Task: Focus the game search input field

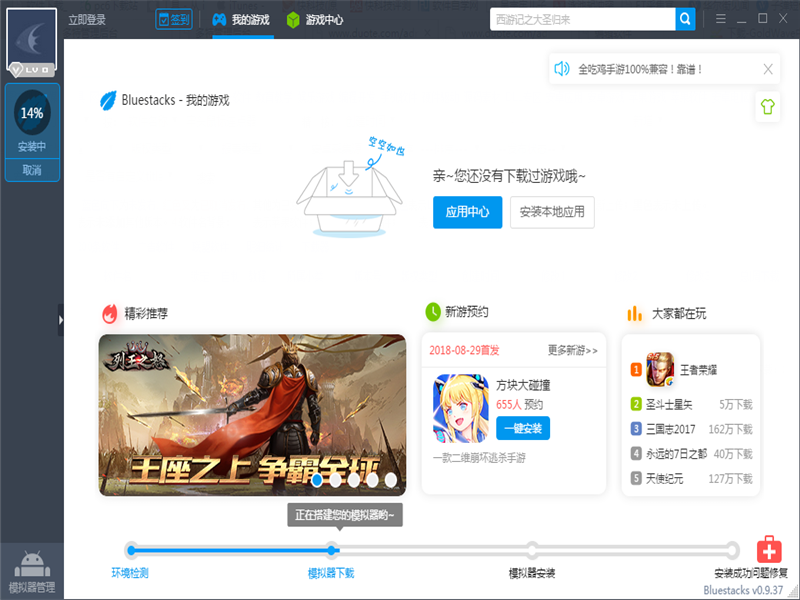Action: [x=582, y=19]
